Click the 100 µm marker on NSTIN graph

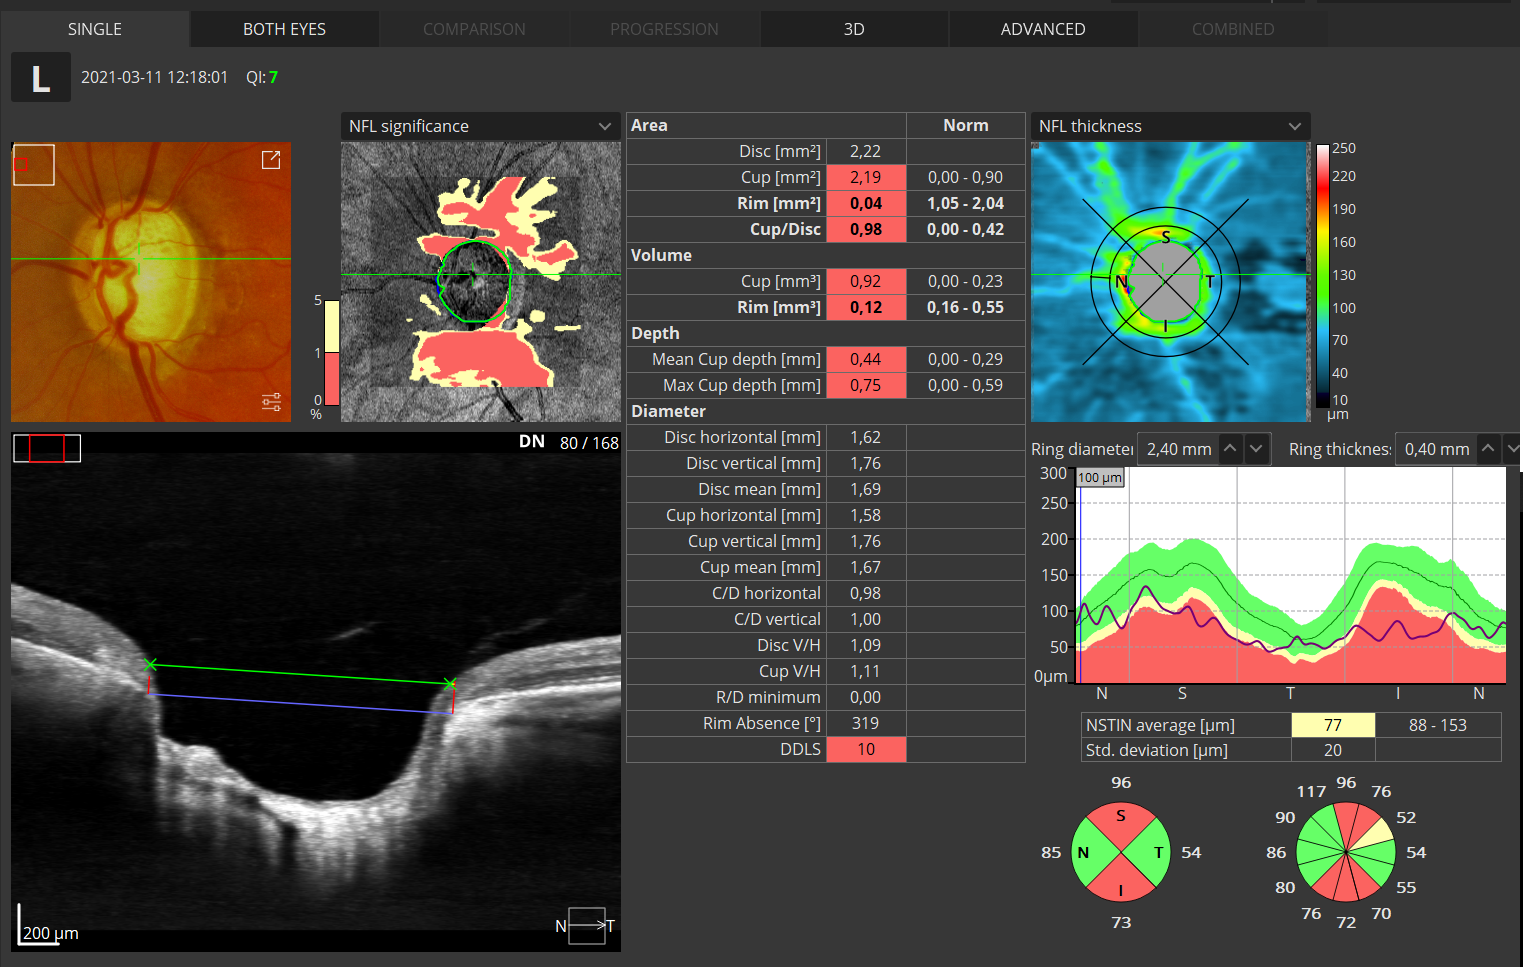(1099, 477)
